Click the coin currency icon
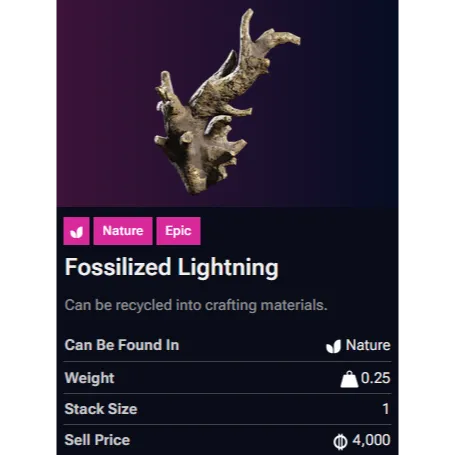 coord(340,442)
